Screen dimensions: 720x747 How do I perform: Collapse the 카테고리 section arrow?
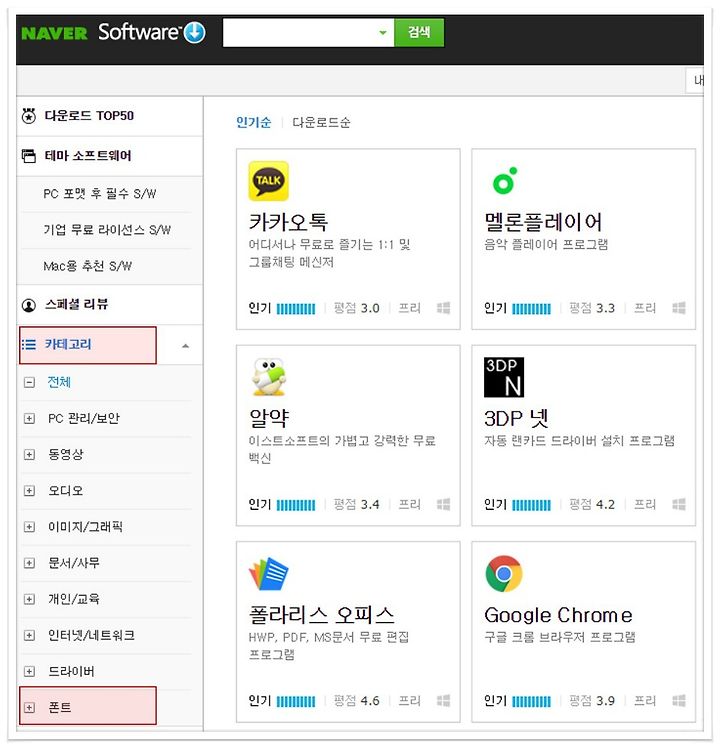(x=185, y=346)
